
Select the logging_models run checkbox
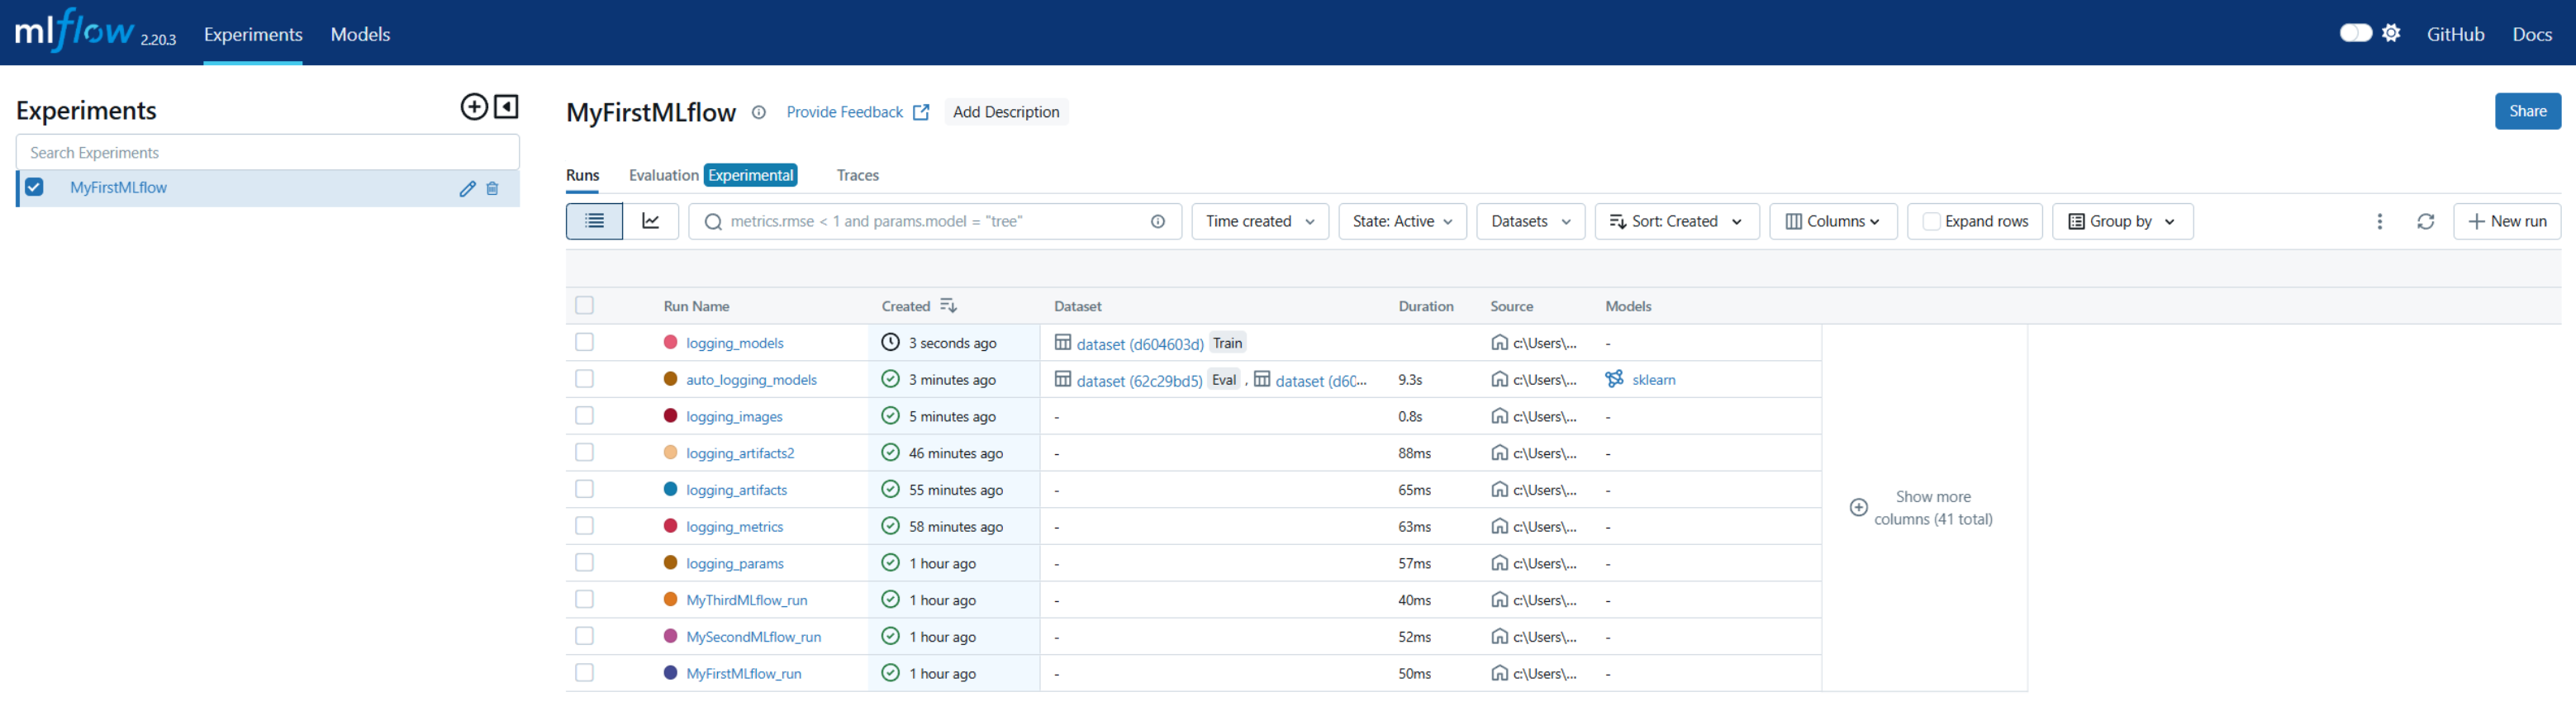pos(585,342)
